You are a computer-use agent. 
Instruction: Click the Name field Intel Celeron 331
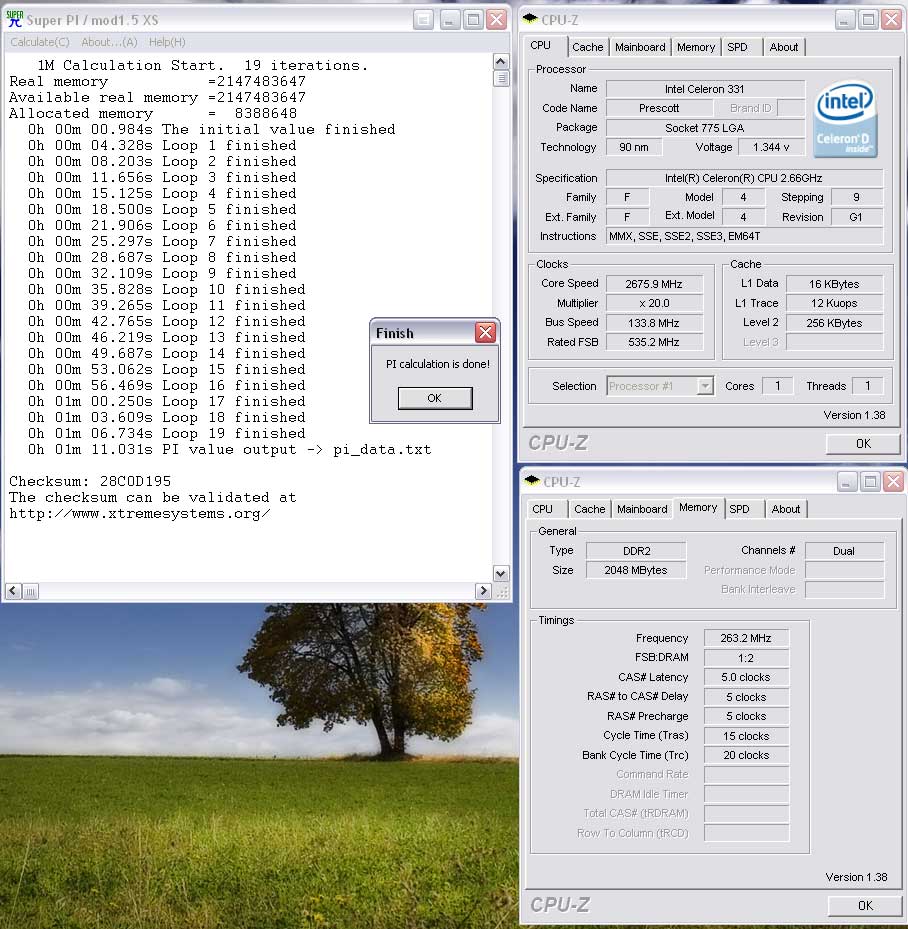705,89
